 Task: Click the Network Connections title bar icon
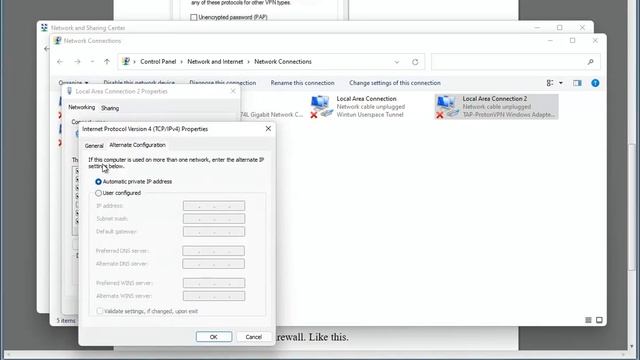coord(57,40)
